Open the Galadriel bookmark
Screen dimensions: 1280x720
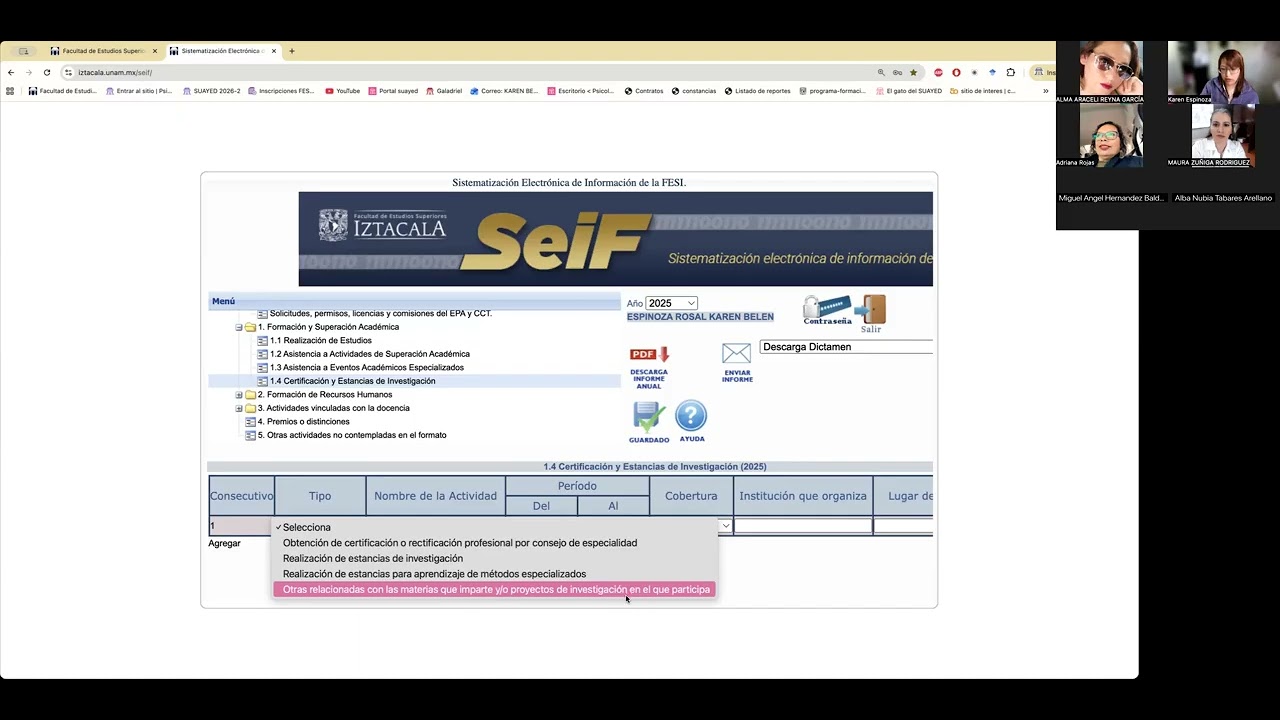click(x=444, y=91)
